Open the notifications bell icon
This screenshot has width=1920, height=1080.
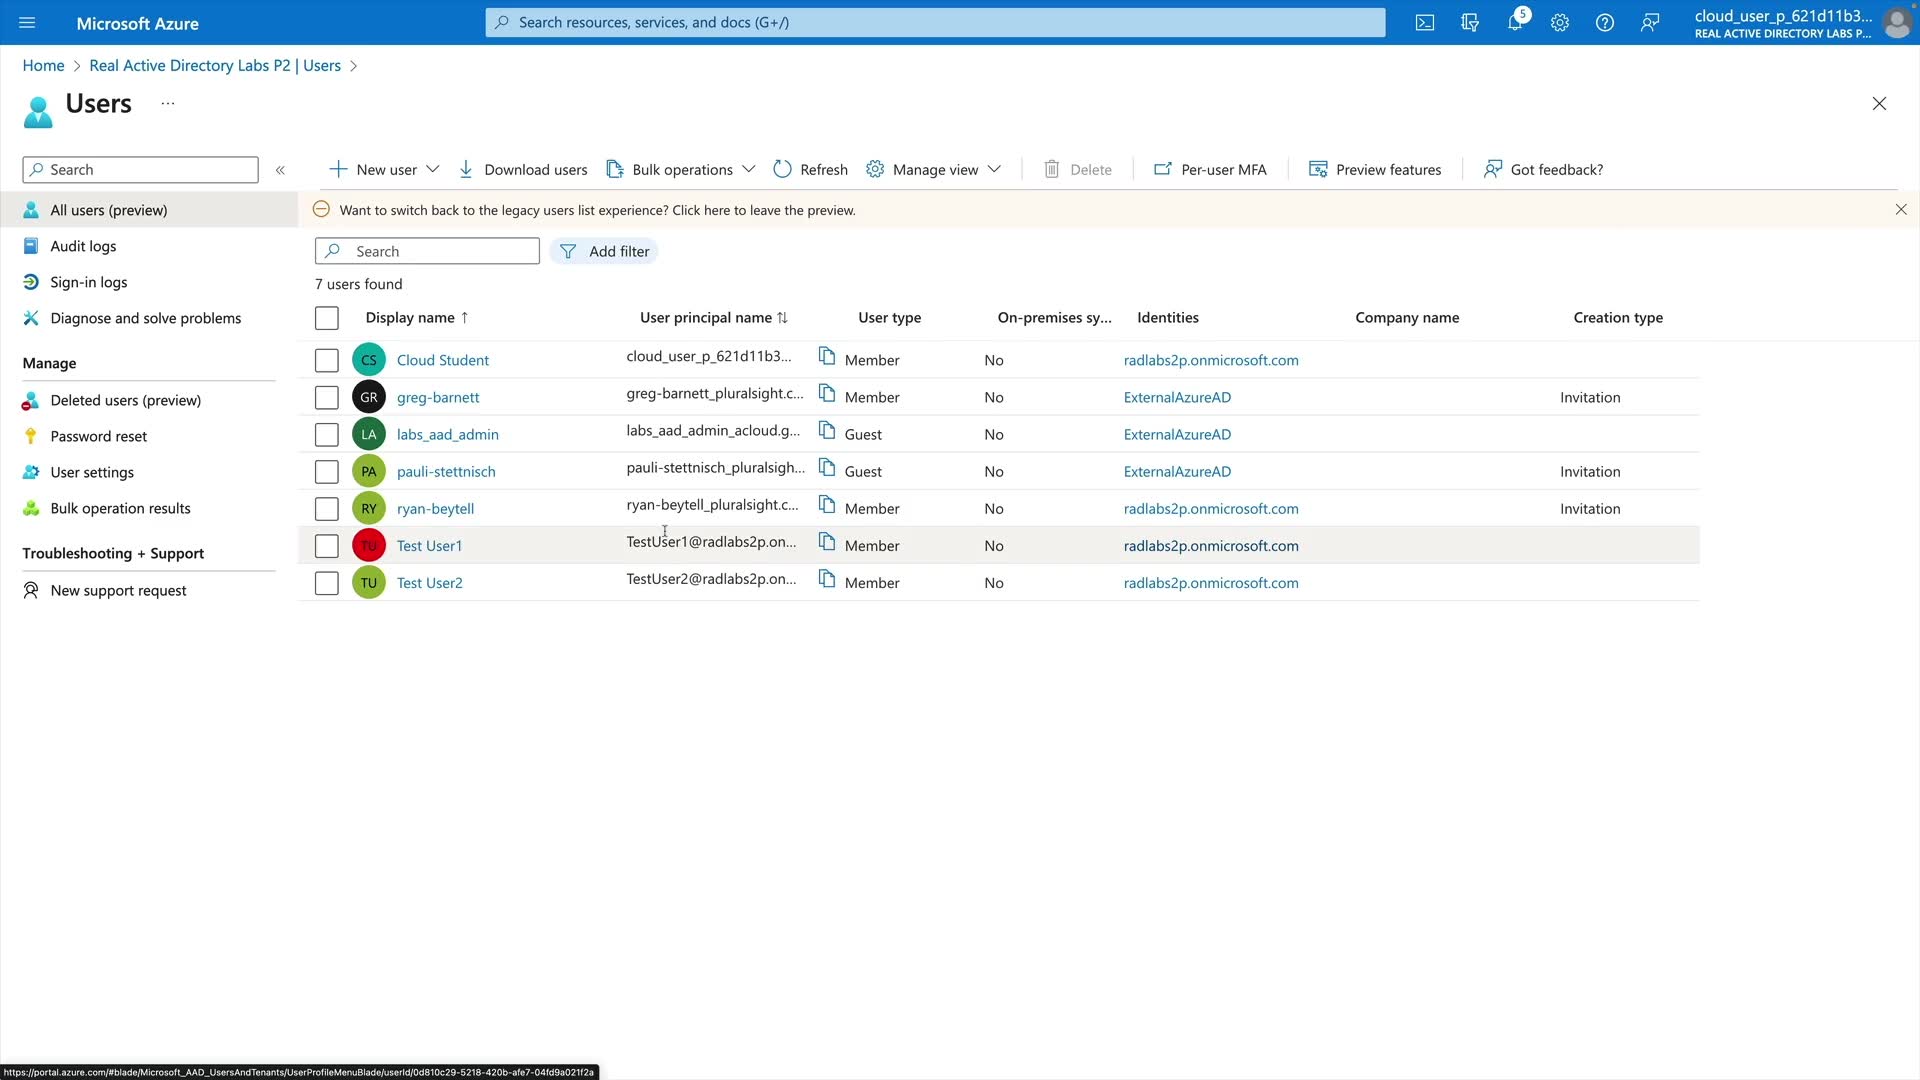(x=1515, y=23)
